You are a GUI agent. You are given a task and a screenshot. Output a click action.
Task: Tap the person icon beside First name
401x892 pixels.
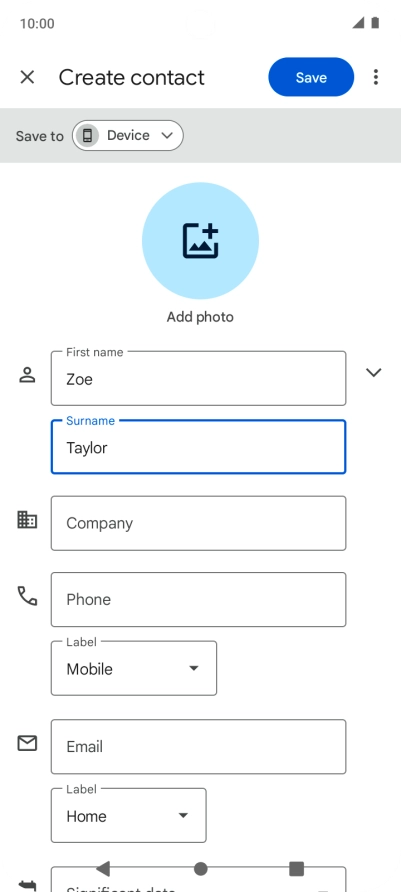click(27, 375)
